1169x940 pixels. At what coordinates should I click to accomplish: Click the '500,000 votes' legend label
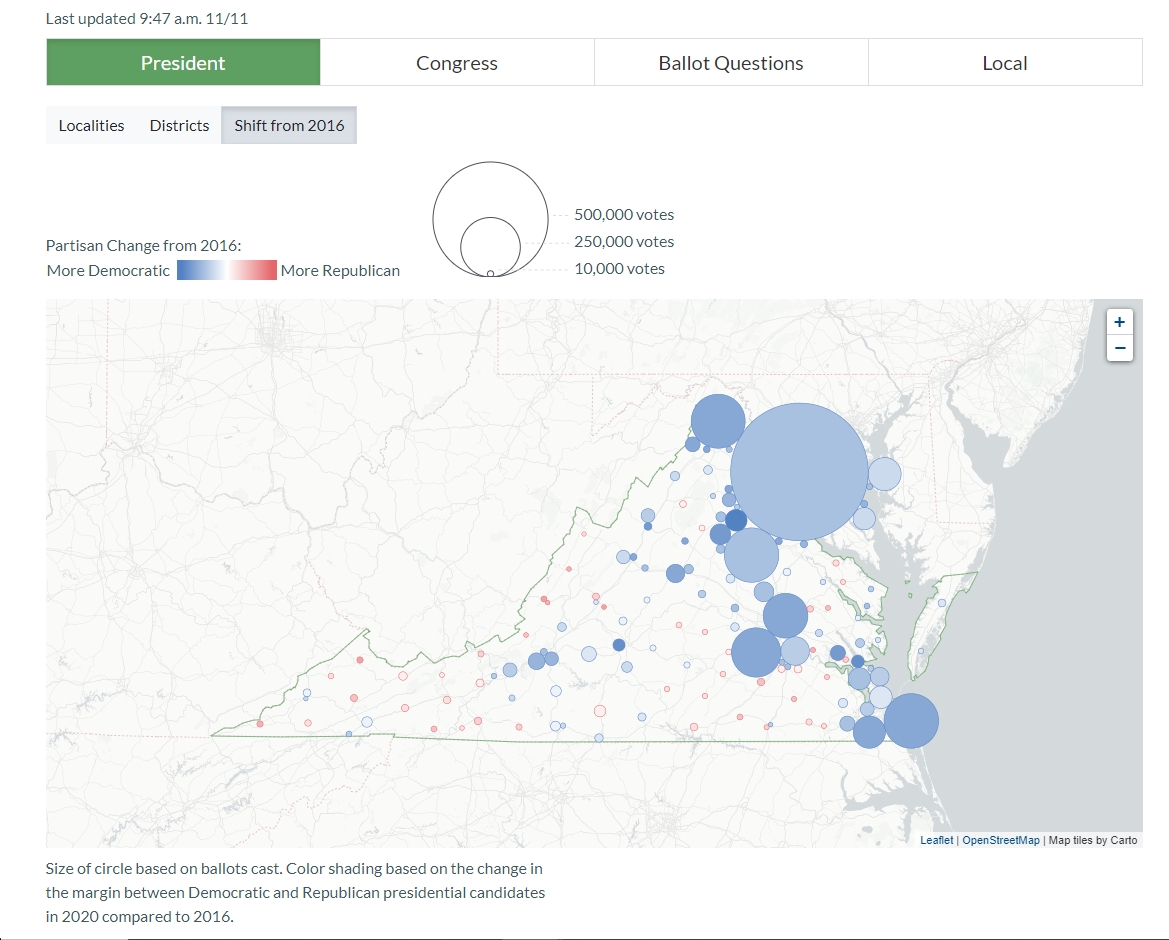pyautogui.click(x=624, y=215)
